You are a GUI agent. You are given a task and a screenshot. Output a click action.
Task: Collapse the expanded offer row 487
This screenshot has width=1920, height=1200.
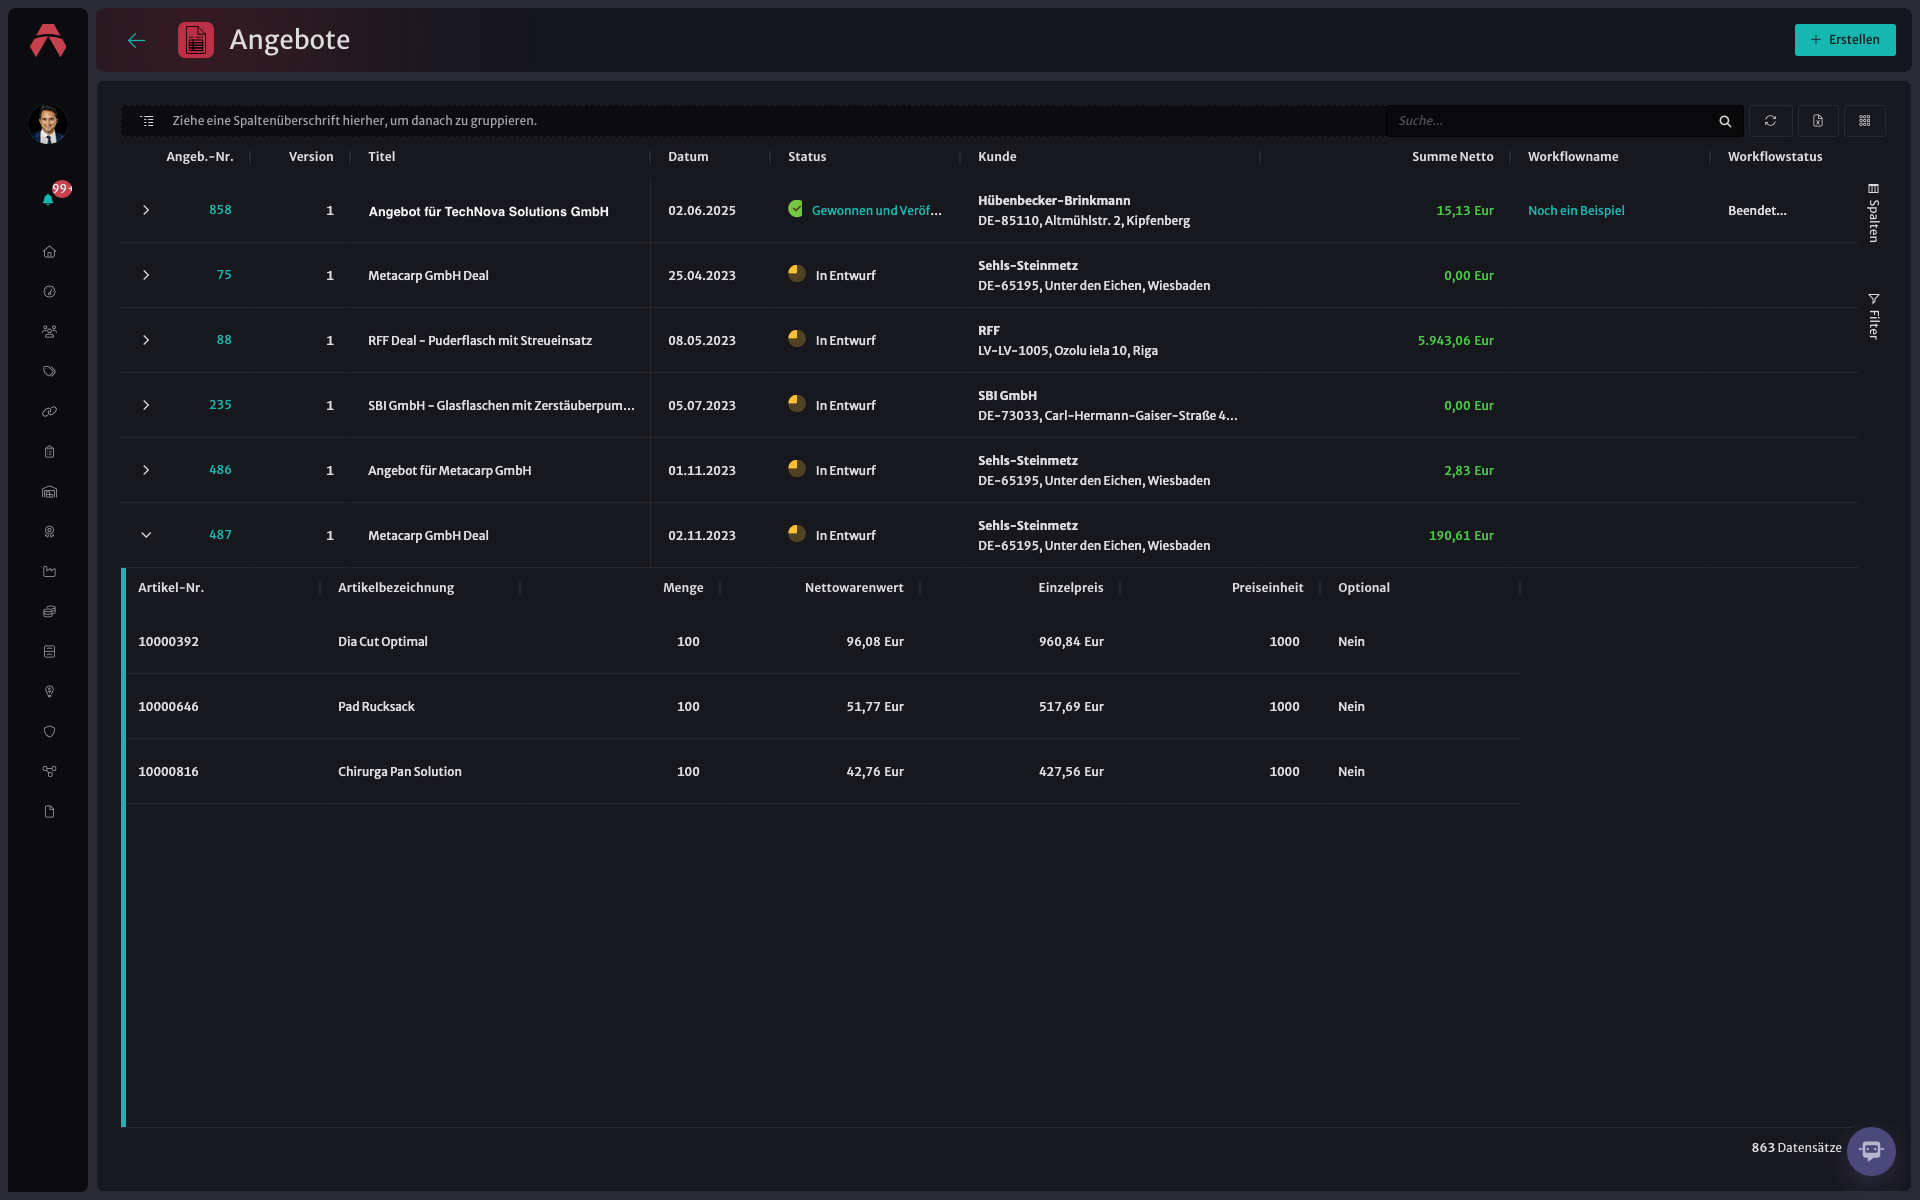tap(146, 535)
